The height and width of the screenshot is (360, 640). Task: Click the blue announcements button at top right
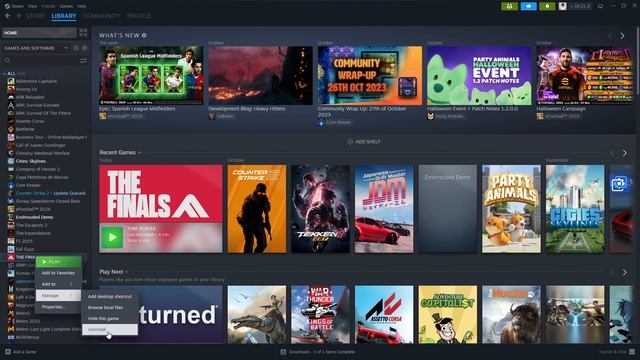(529, 6)
